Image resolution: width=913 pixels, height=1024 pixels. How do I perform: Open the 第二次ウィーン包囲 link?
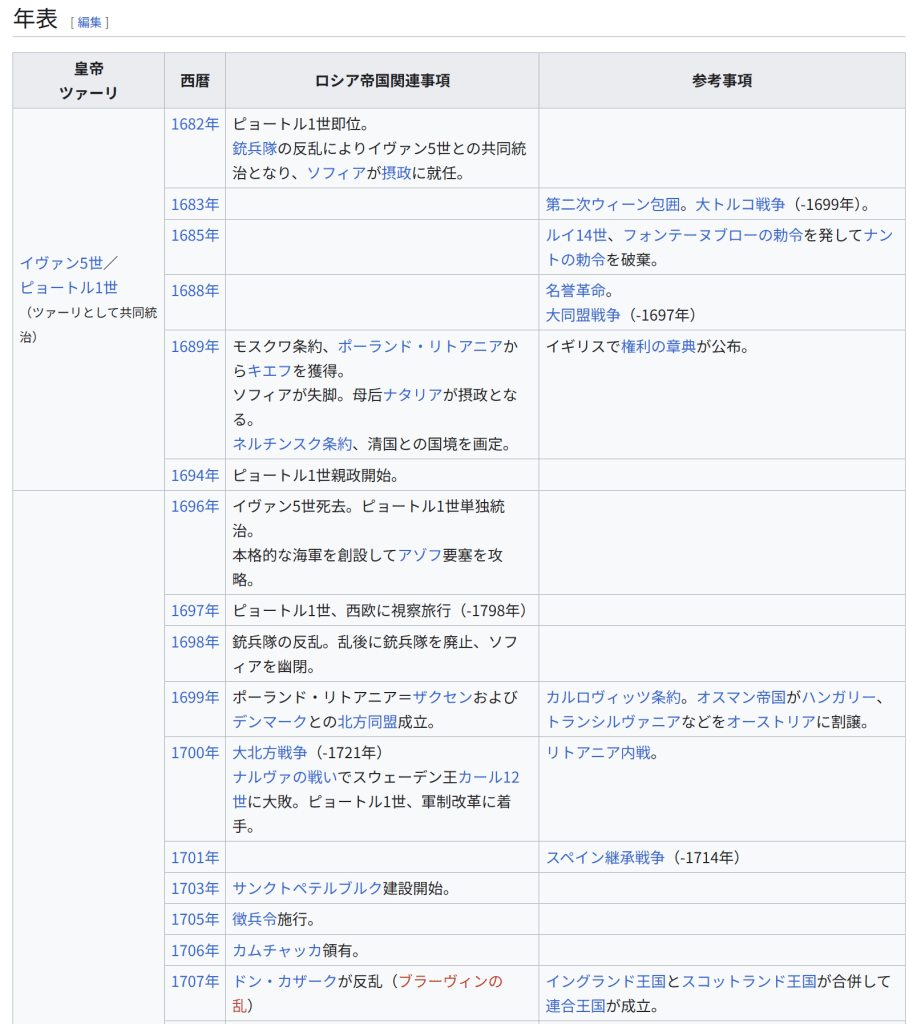pyautogui.click(x=612, y=204)
